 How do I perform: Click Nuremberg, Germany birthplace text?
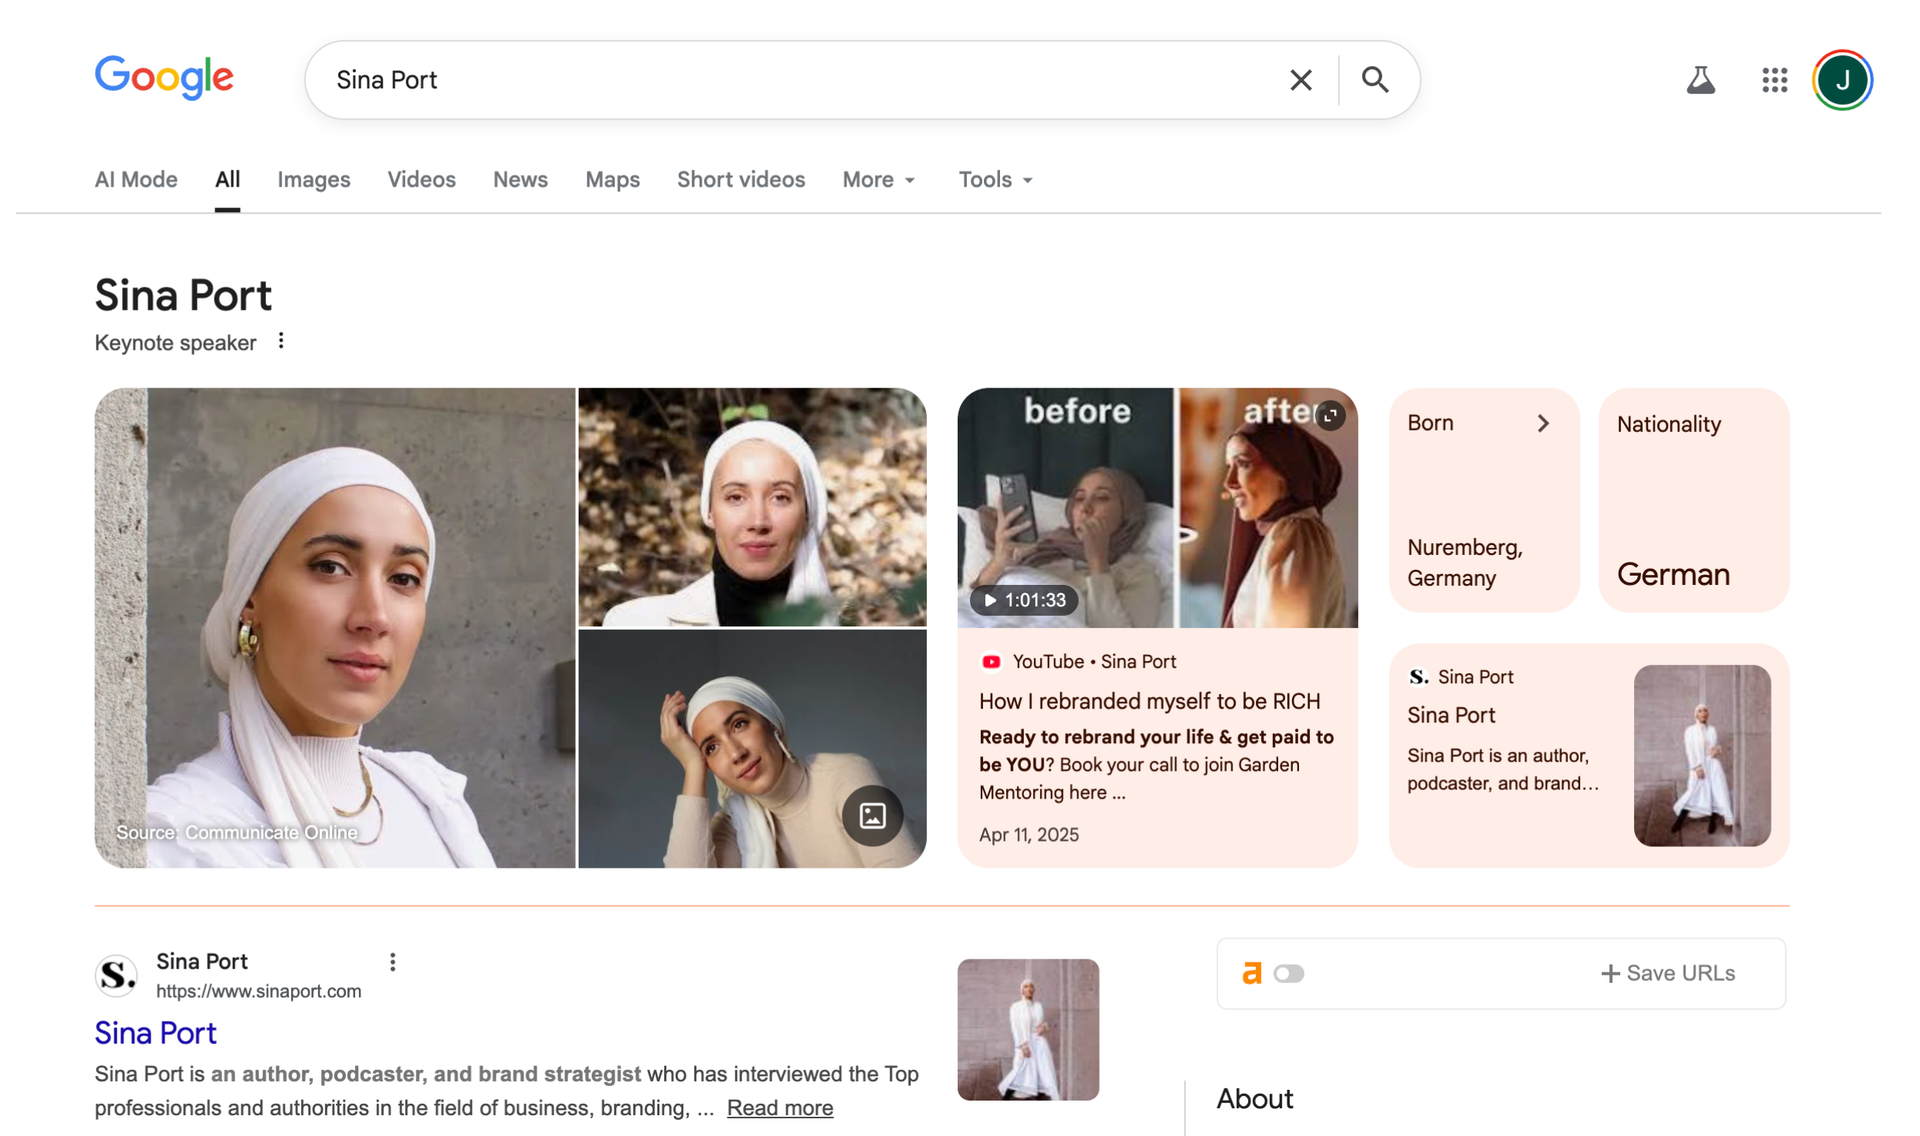(x=1465, y=563)
